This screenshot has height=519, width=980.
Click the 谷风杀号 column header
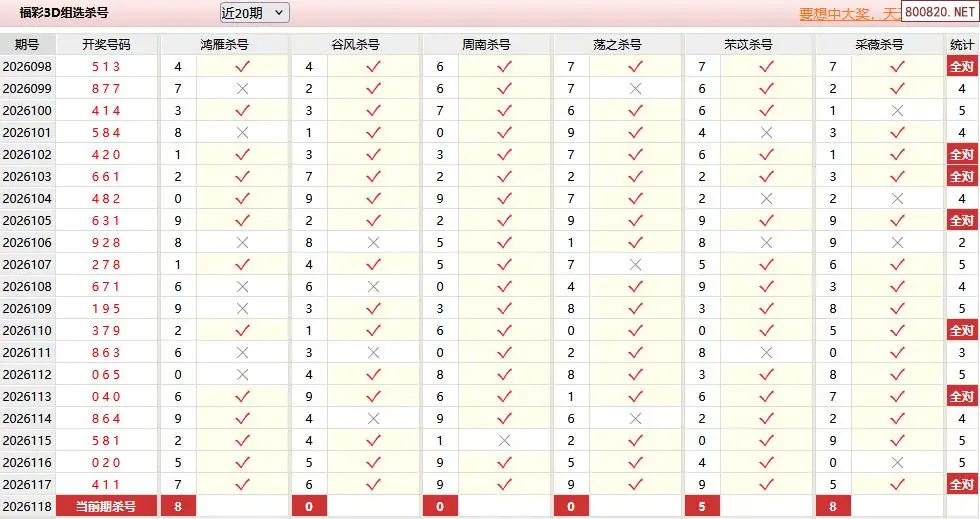coord(355,44)
